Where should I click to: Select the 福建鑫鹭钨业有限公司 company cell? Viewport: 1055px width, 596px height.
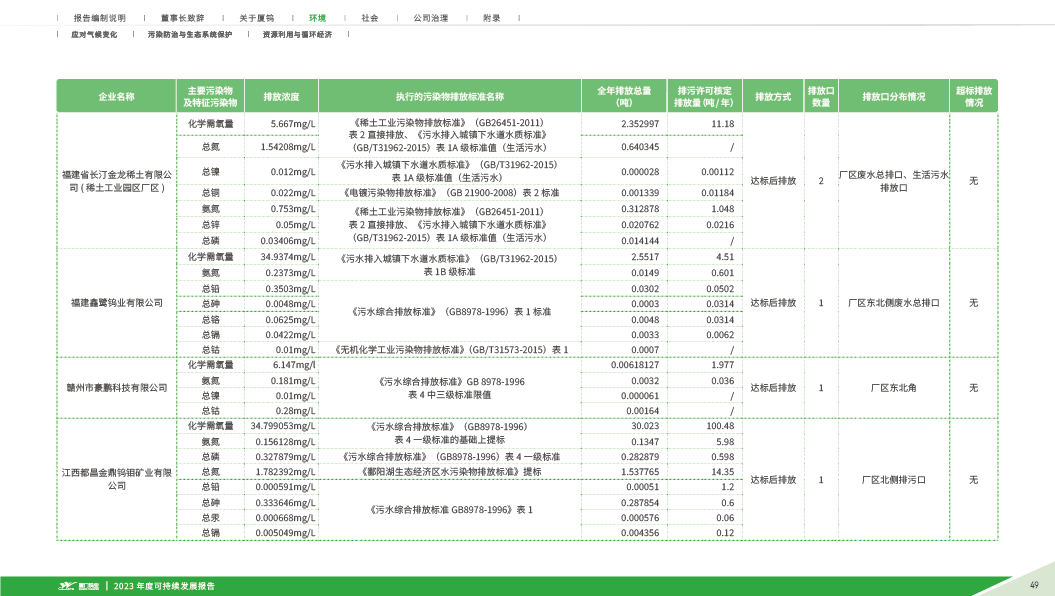[x=116, y=301]
